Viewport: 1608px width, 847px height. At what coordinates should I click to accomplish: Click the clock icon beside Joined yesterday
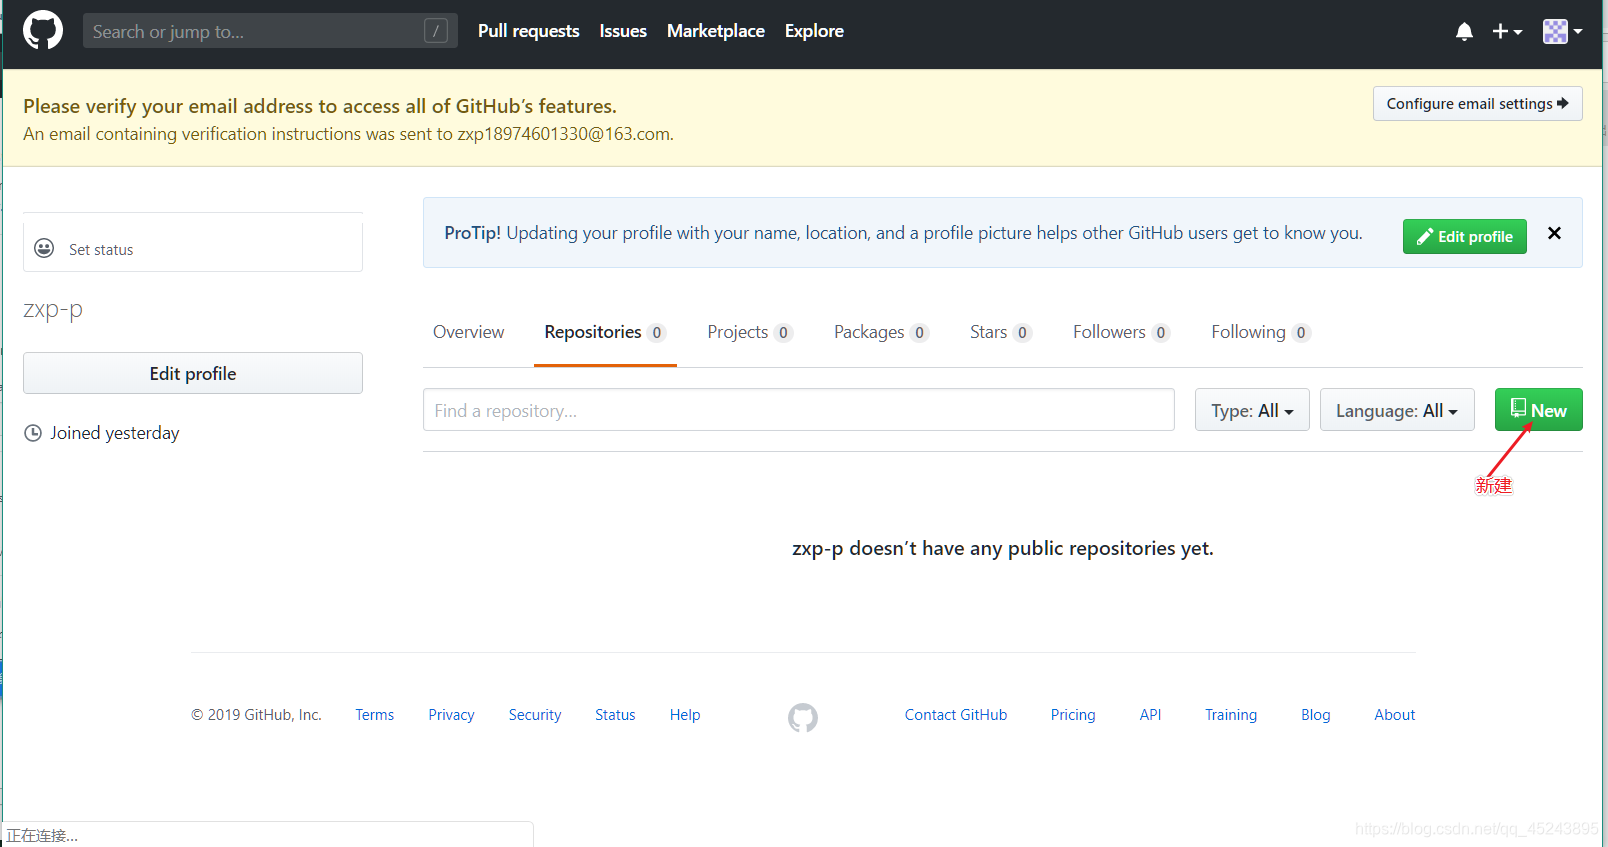coord(33,433)
